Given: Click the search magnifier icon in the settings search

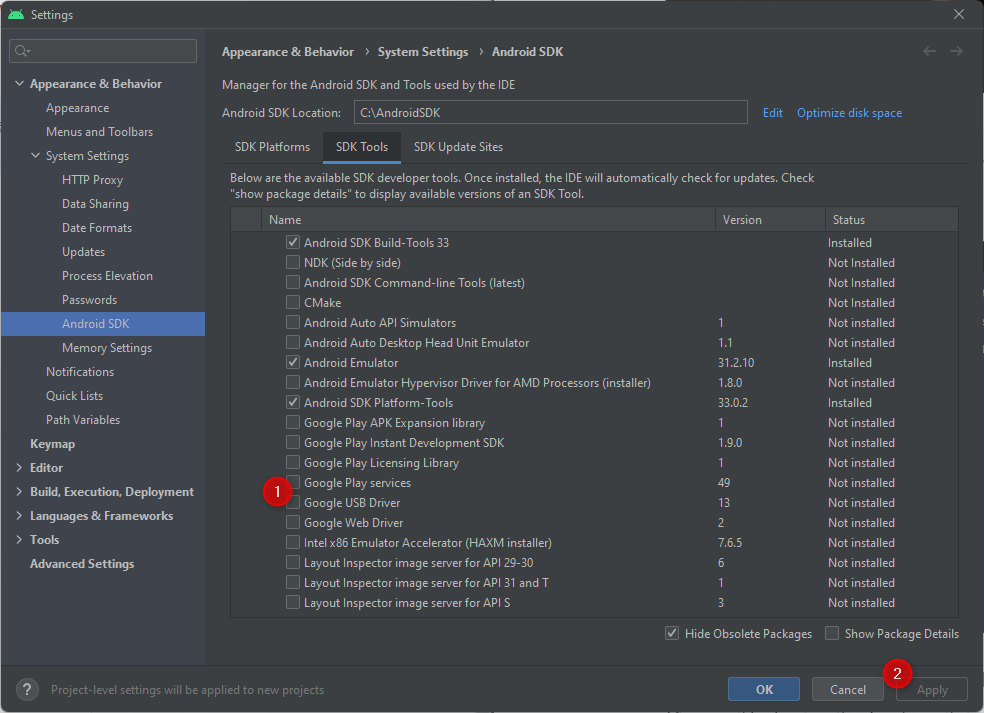Looking at the screenshot, I should (22, 51).
